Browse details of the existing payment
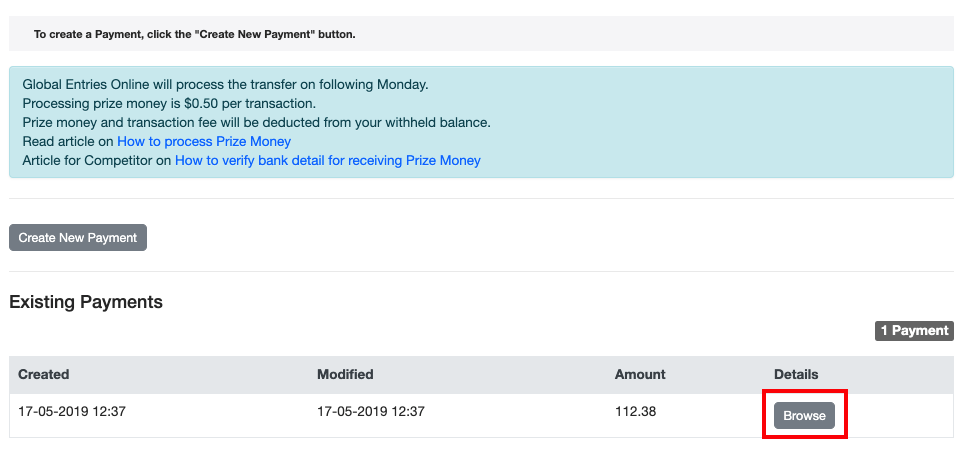The image size is (964, 453). (804, 415)
